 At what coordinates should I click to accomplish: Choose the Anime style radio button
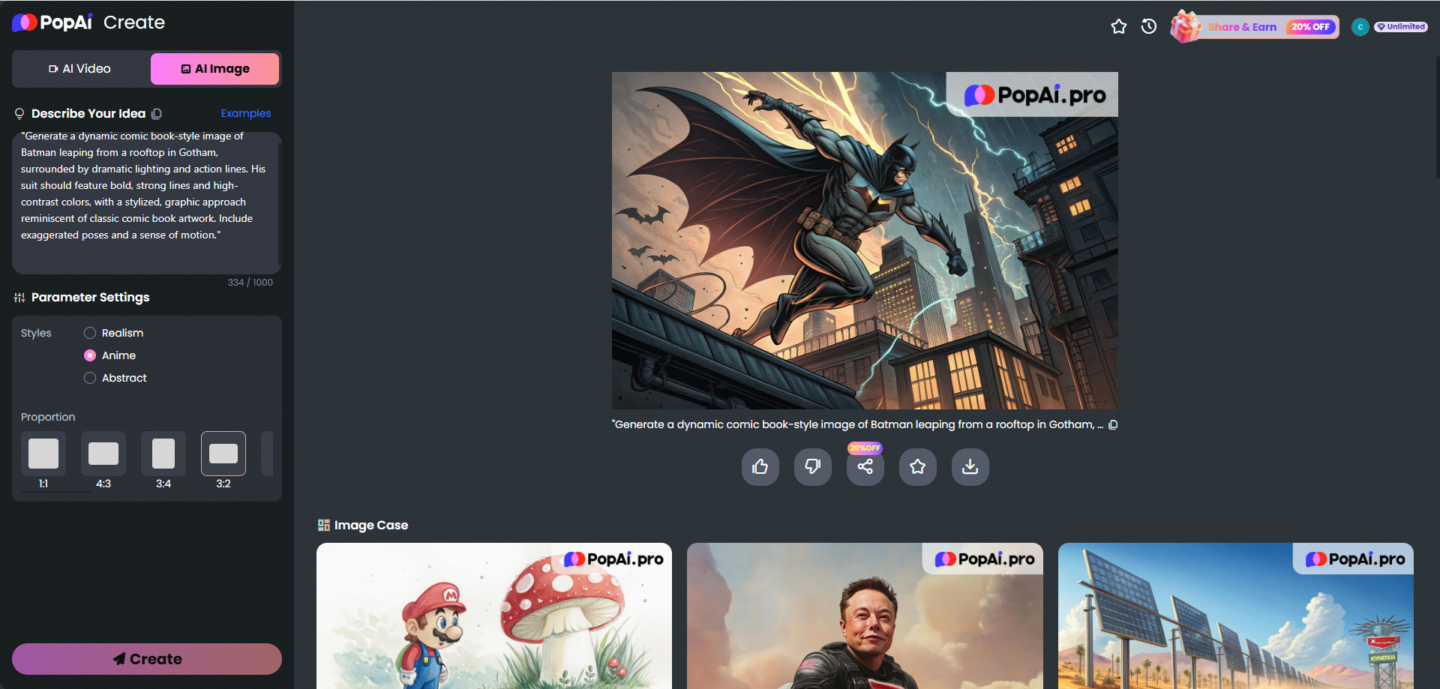tap(90, 355)
